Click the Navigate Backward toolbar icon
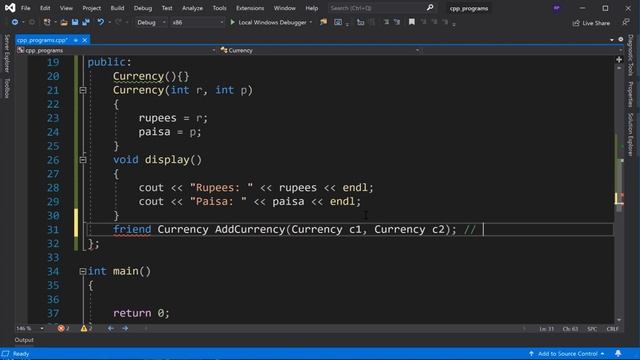This screenshot has width=640, height=360. point(14,22)
